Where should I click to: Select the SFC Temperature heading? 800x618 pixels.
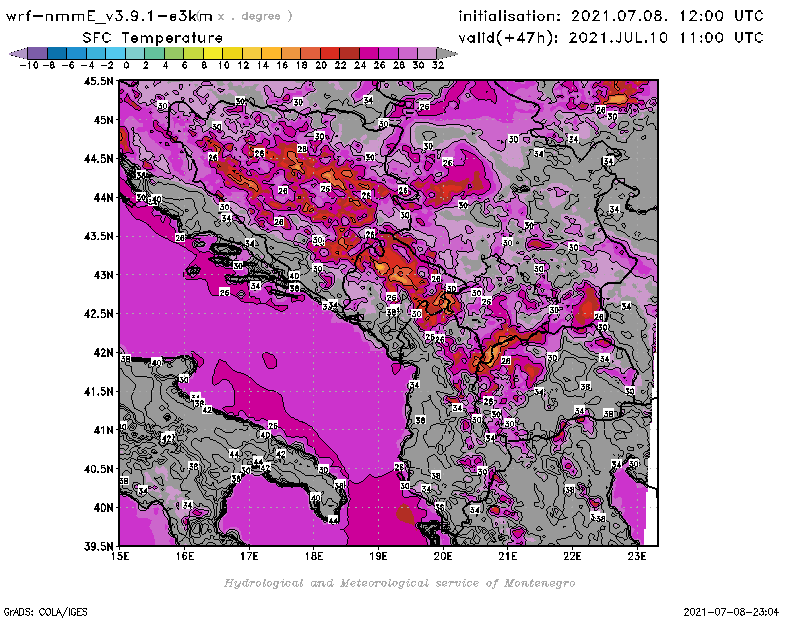tap(153, 38)
